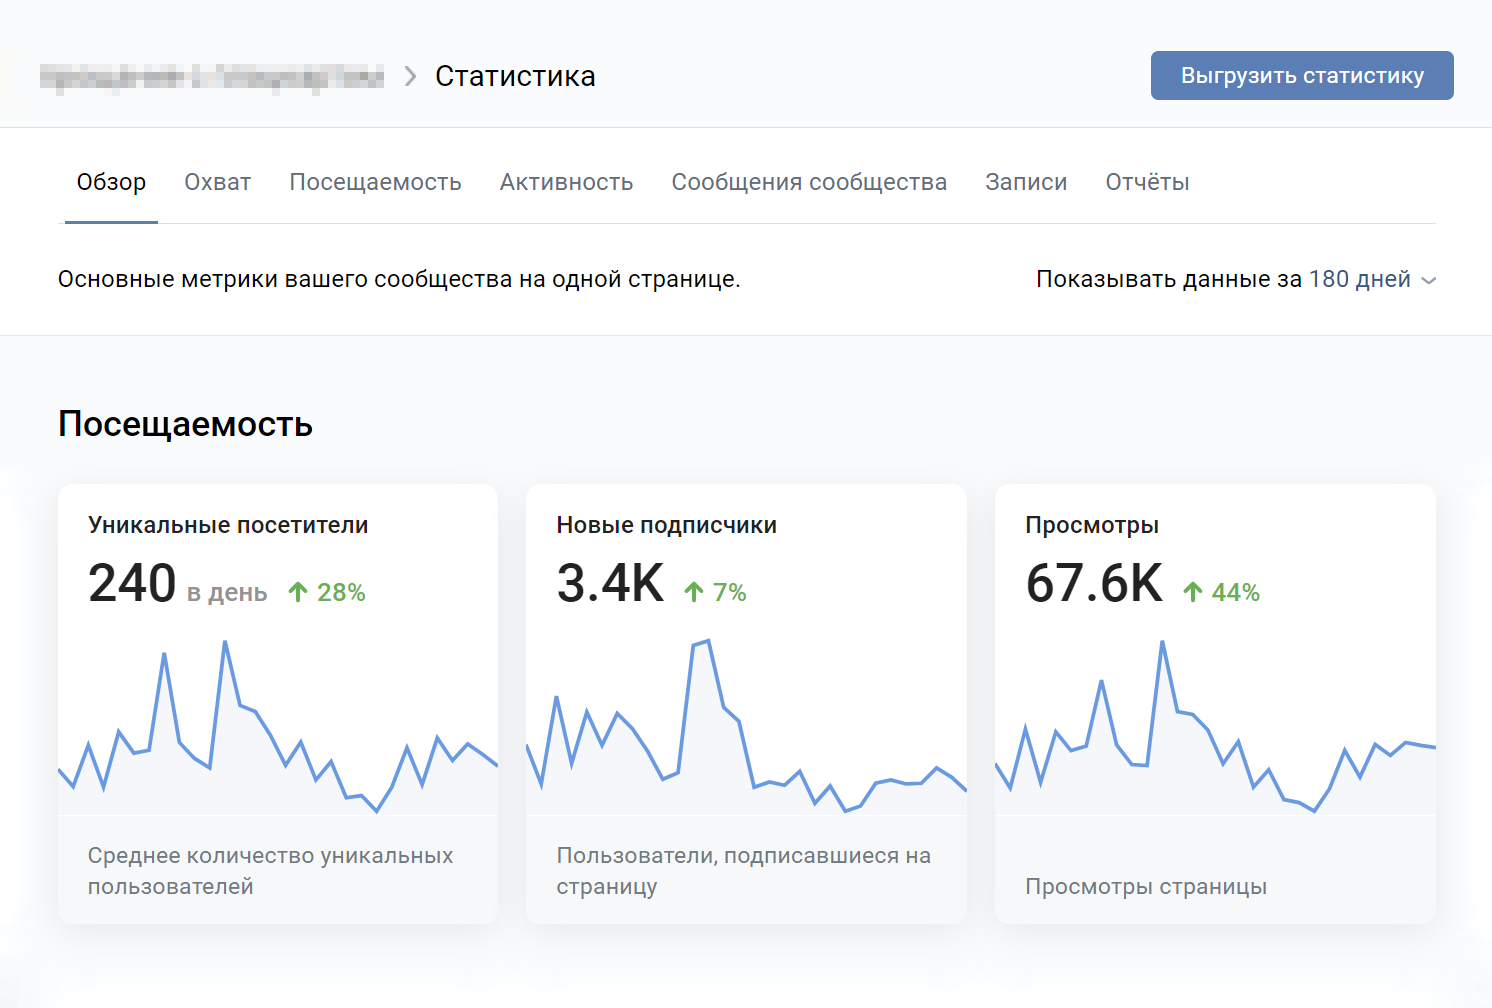The width and height of the screenshot is (1492, 1008).
Task: Click the Просмотры card title
Action: click(x=1092, y=525)
